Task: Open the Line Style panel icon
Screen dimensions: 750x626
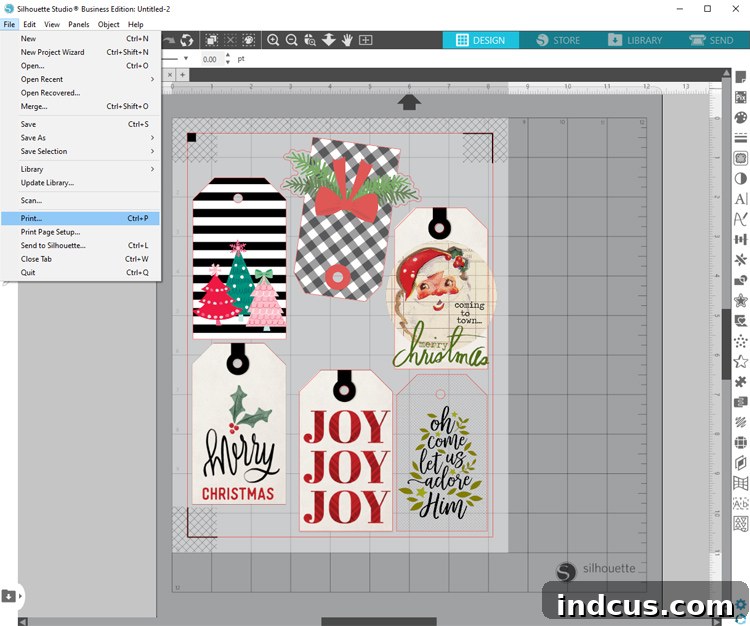Action: [x=740, y=138]
